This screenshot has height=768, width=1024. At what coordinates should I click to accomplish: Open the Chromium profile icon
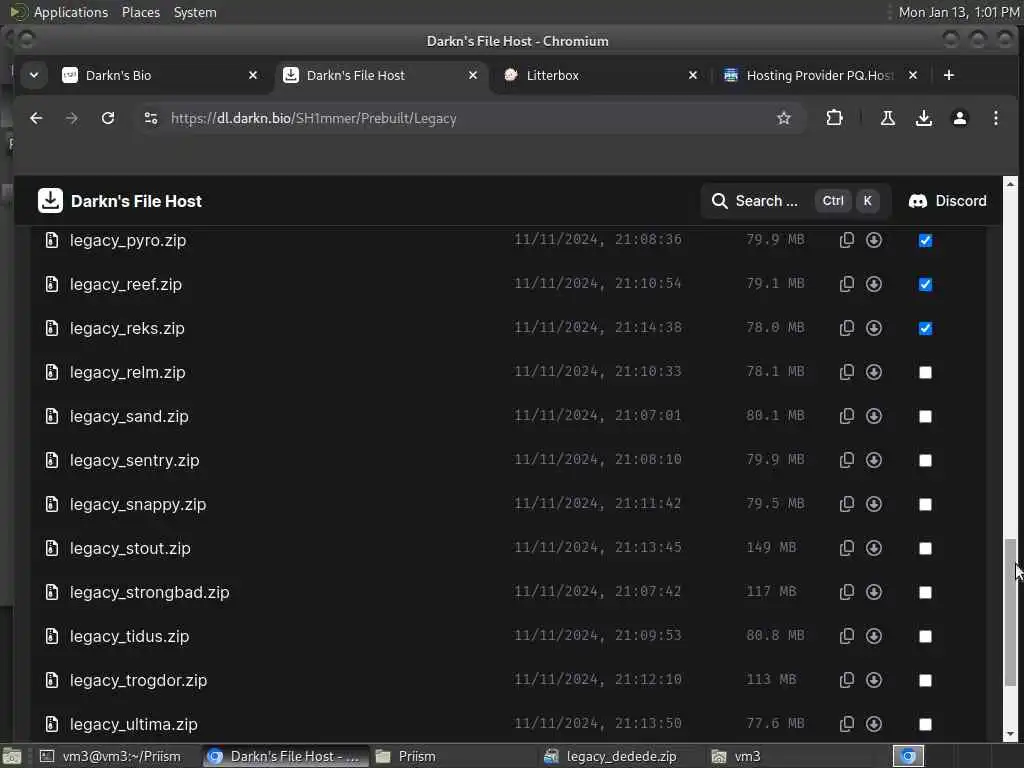(959, 118)
